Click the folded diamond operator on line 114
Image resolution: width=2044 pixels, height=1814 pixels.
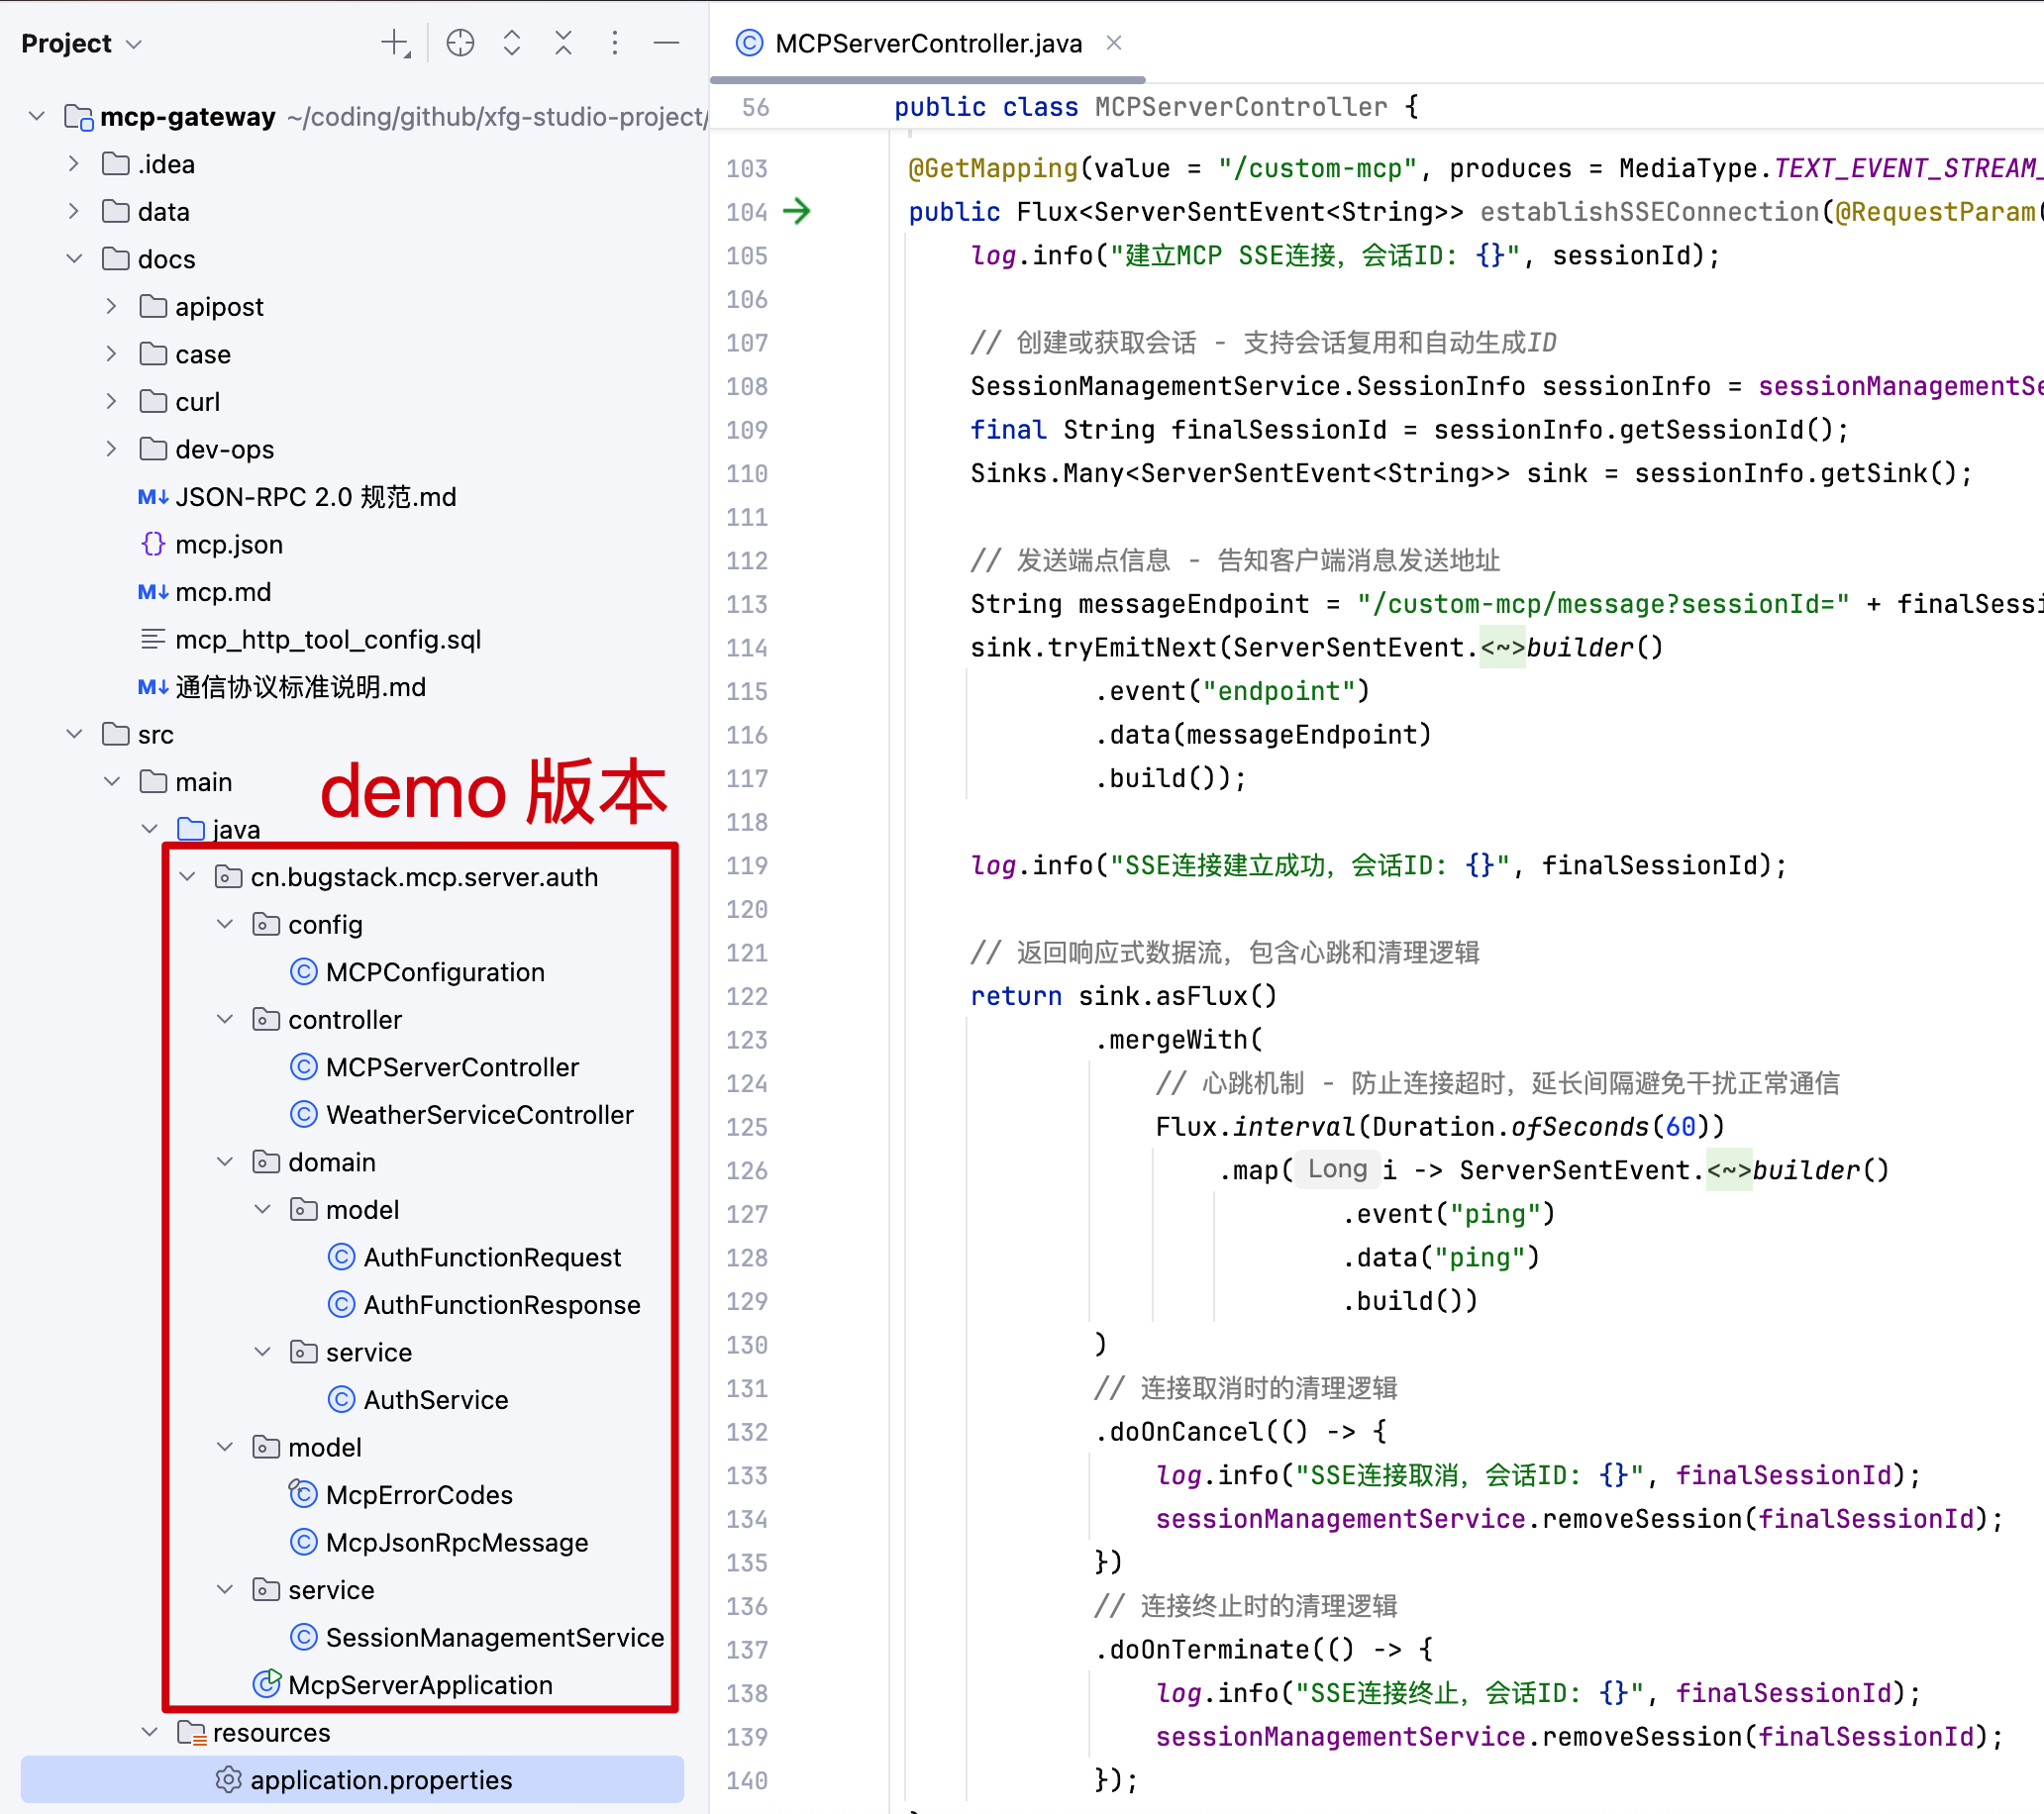point(1502,648)
